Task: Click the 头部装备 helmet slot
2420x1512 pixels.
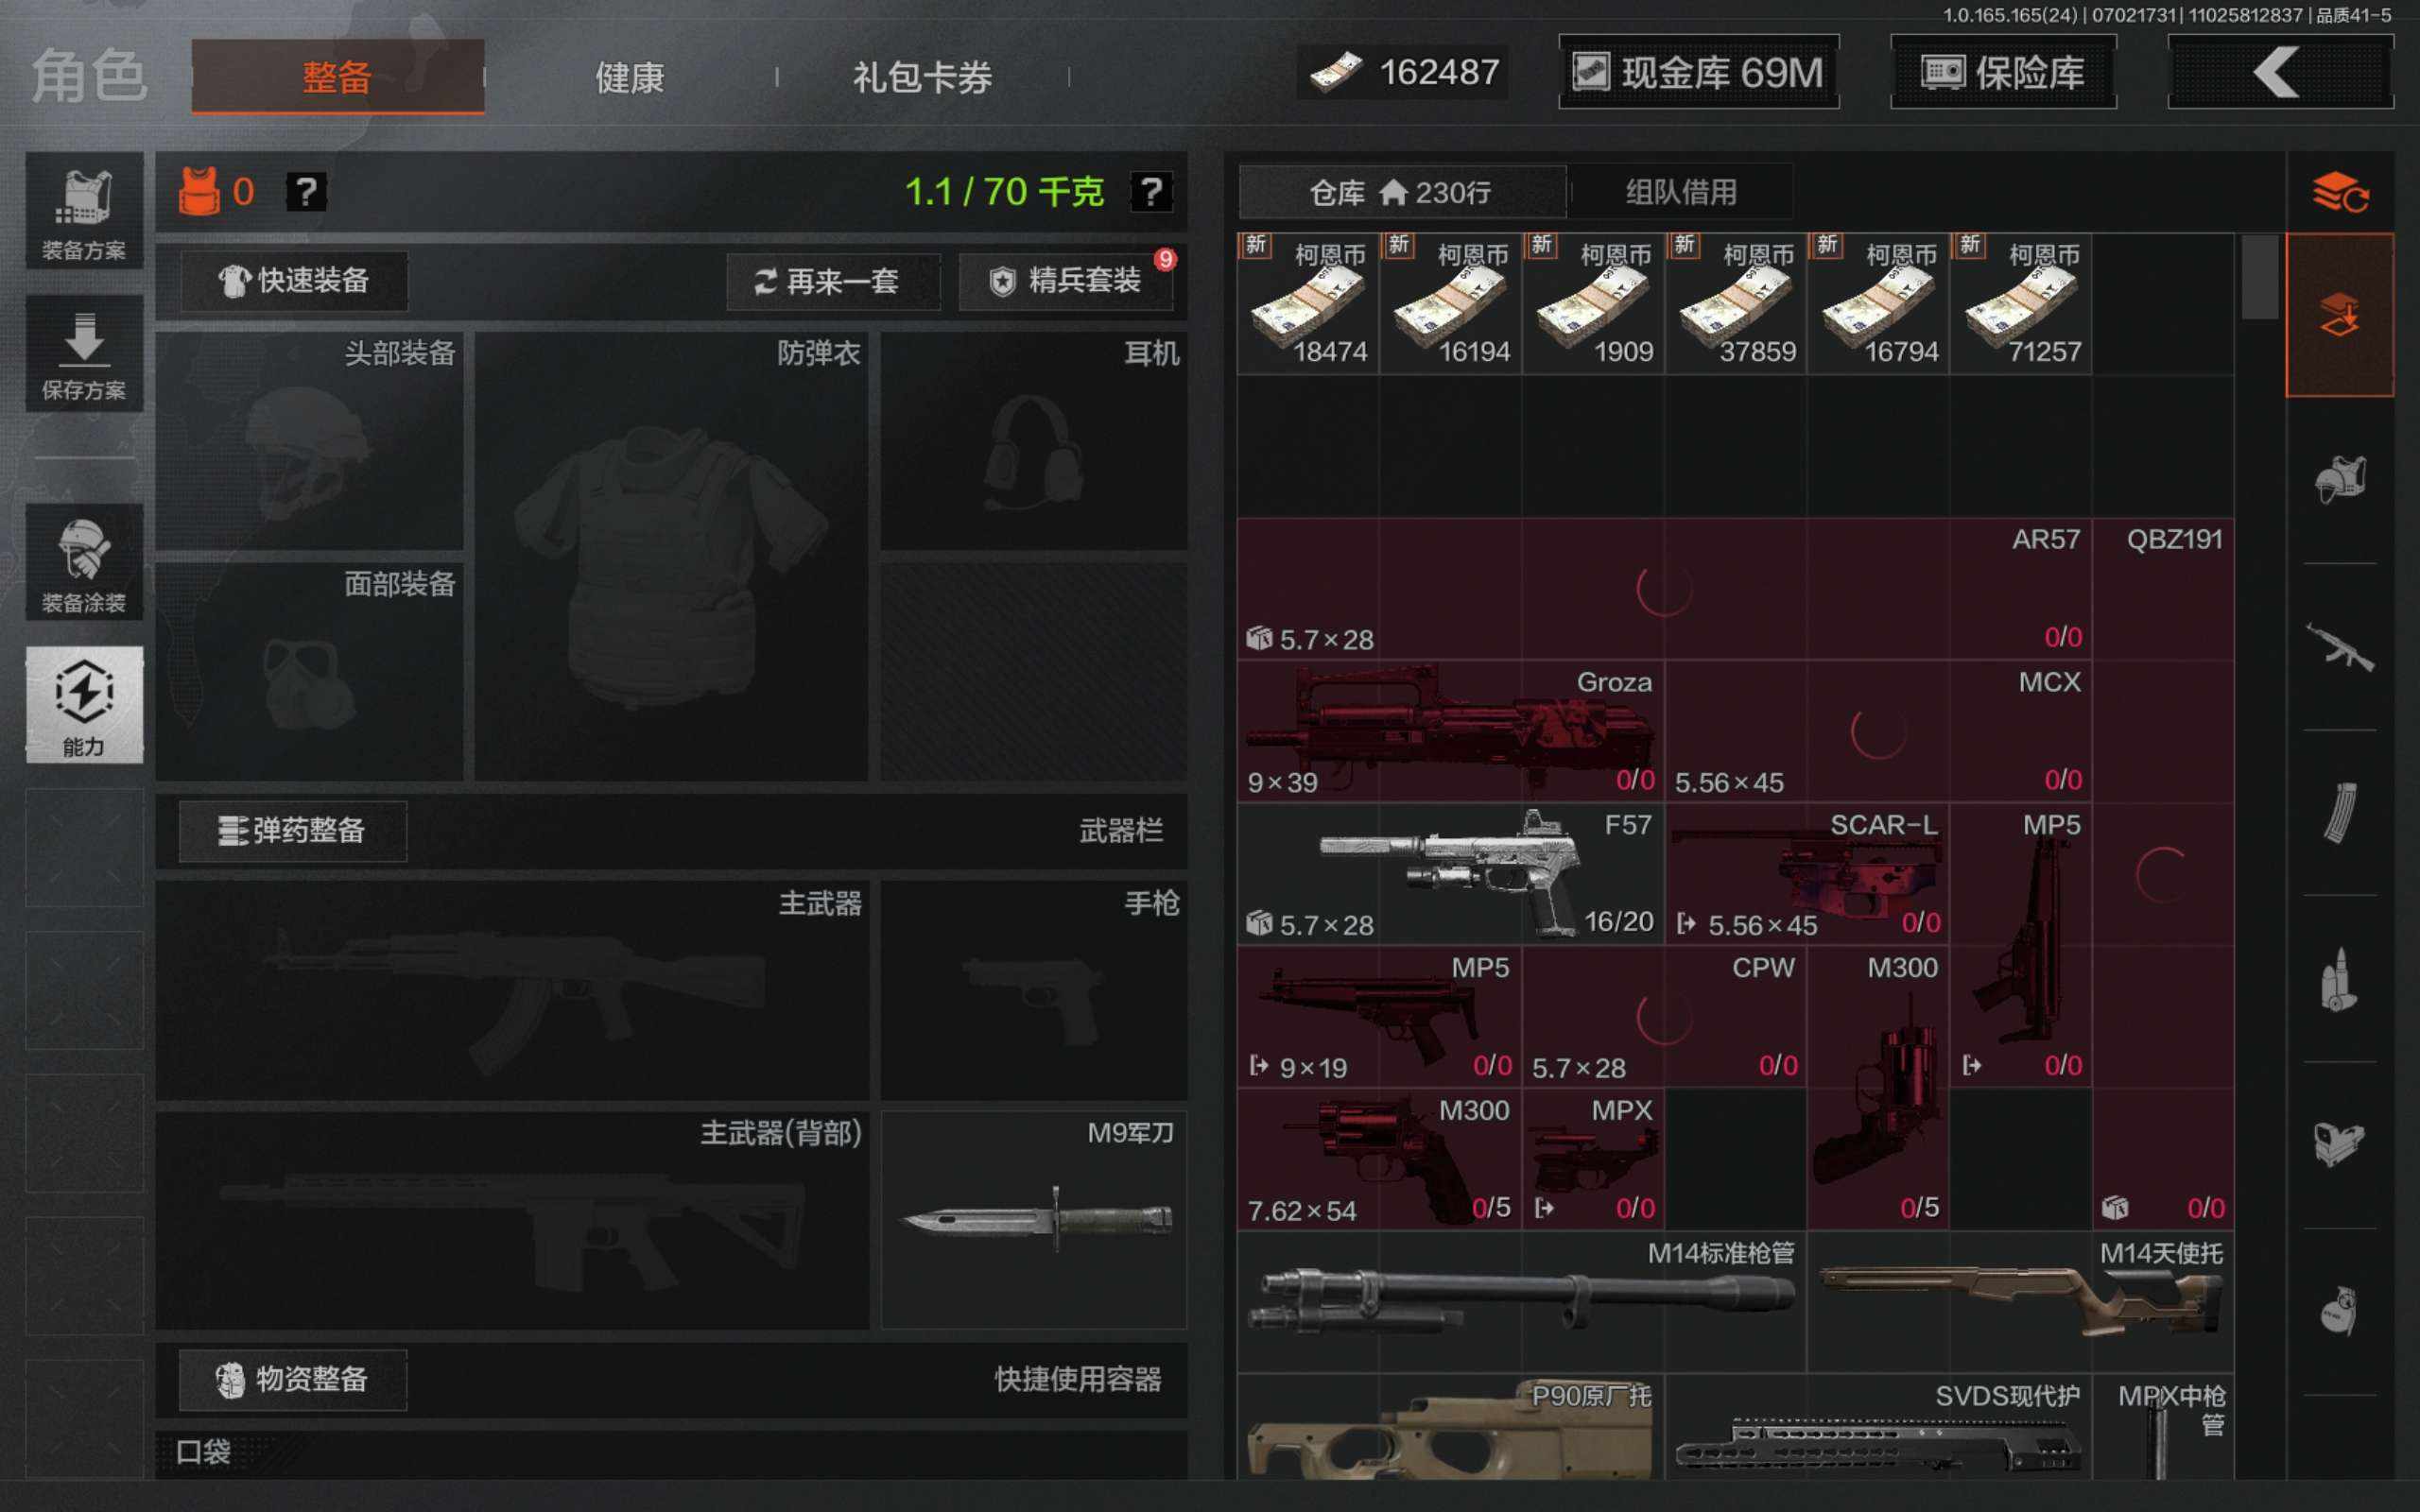Action: pyautogui.click(x=309, y=441)
